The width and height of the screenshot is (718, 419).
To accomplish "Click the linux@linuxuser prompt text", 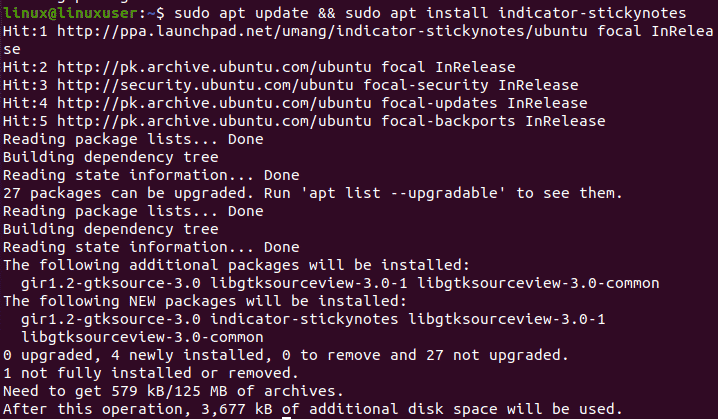I will 70,13.
